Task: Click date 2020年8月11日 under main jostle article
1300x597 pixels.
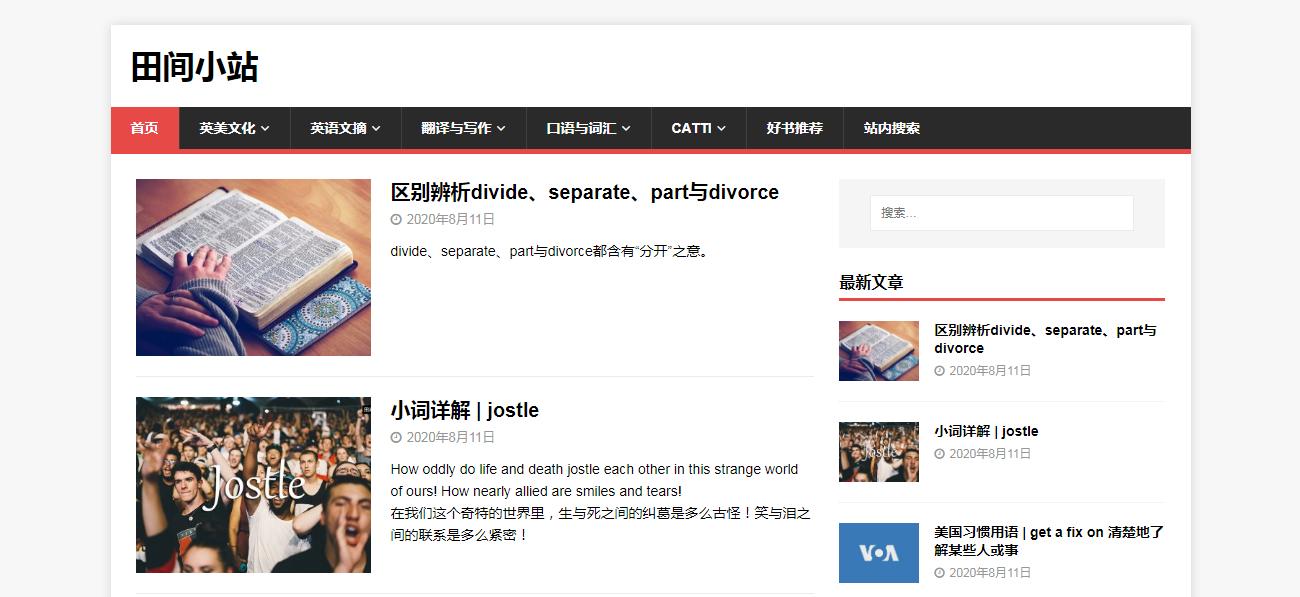Action: pos(450,438)
